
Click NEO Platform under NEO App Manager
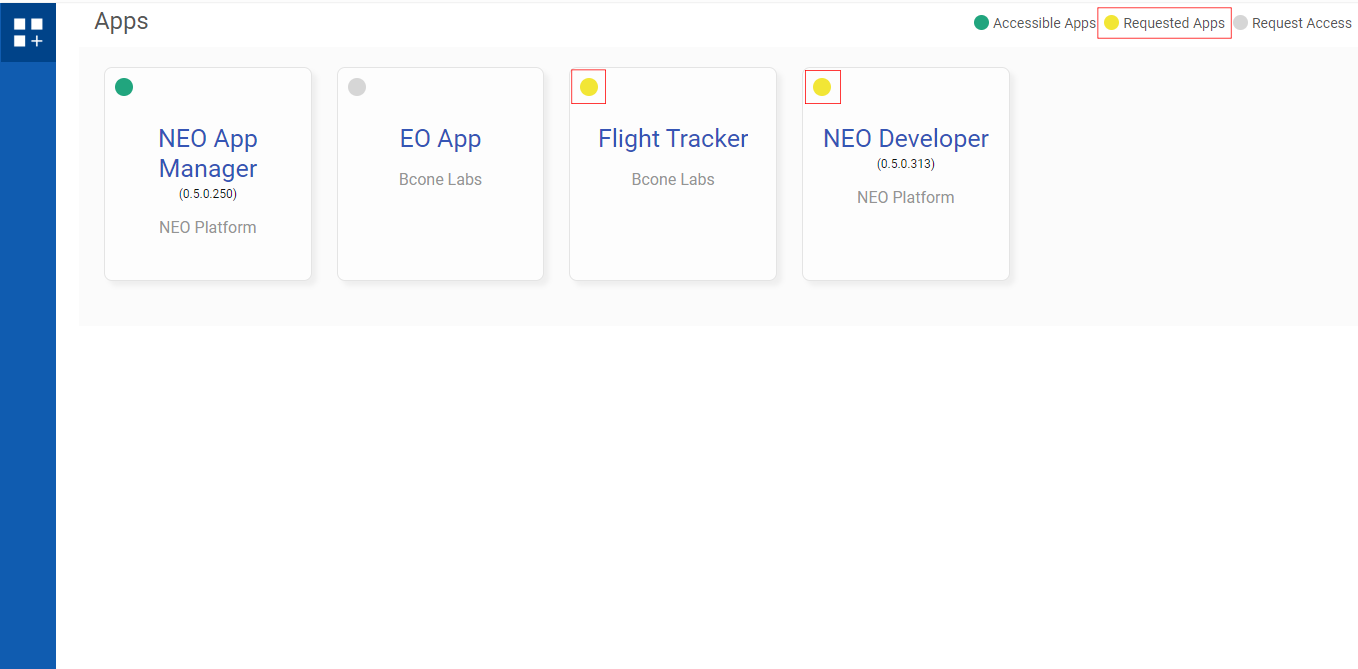pos(208,228)
